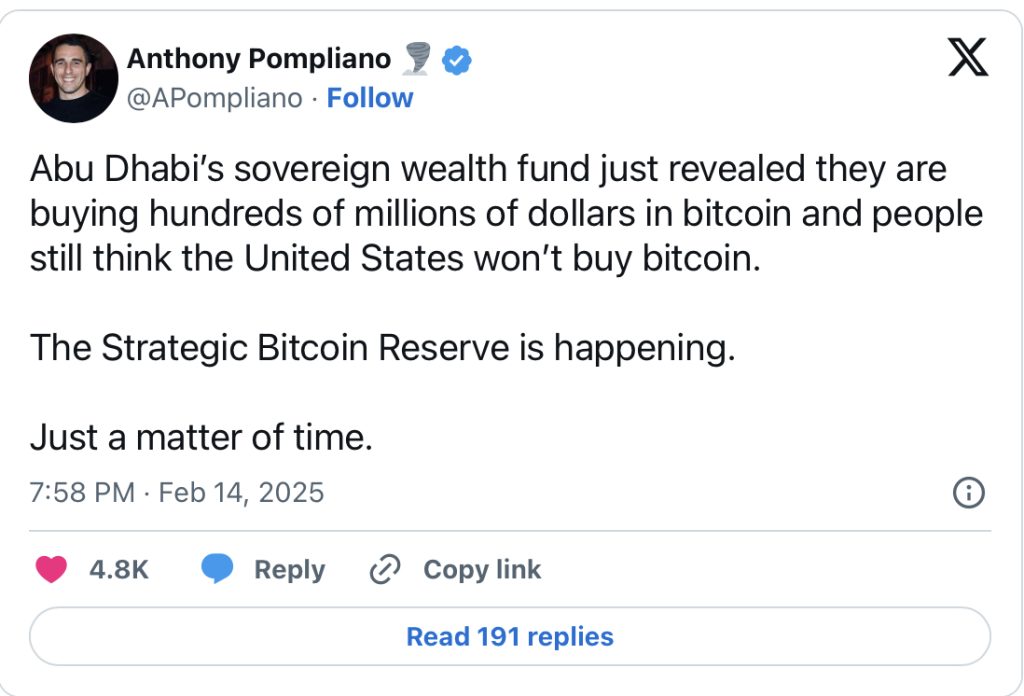Open Anthony Pompliano's profile picture
Screen dimensions: 1024x696
73,78
